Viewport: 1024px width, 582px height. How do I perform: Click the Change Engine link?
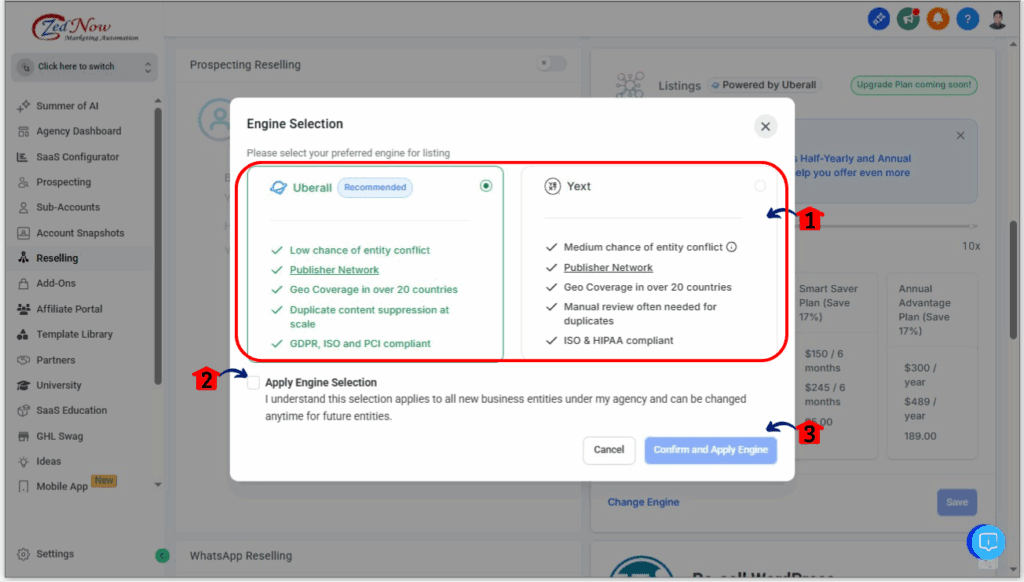coord(643,502)
